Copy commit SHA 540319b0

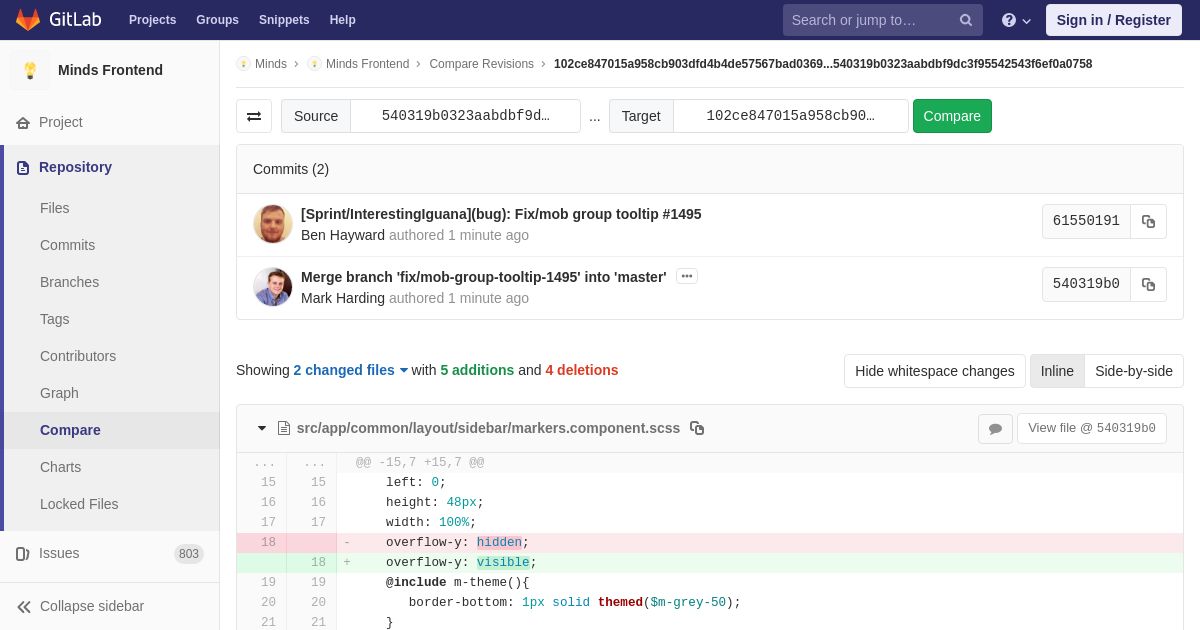1148,284
